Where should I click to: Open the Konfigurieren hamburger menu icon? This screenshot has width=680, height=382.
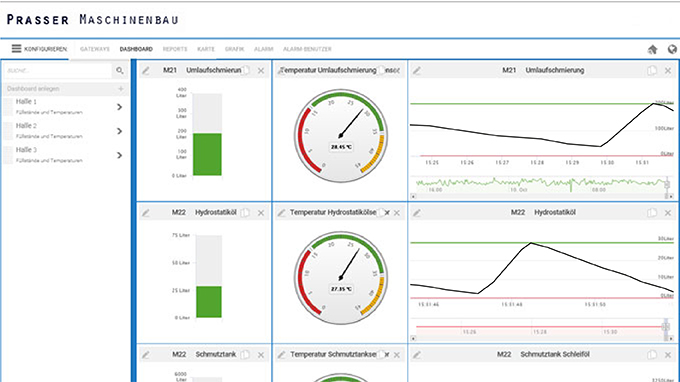(x=16, y=49)
